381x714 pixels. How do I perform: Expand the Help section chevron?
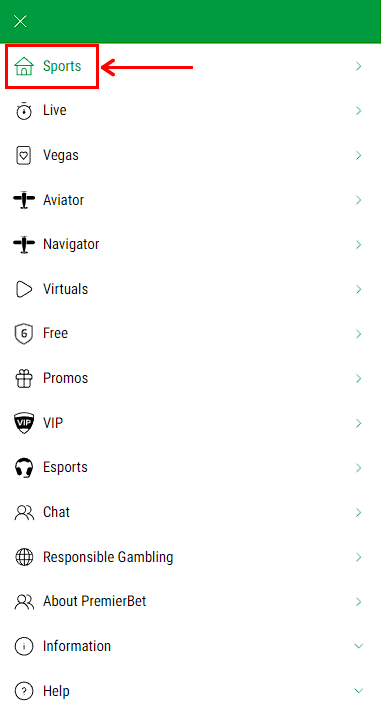click(359, 691)
